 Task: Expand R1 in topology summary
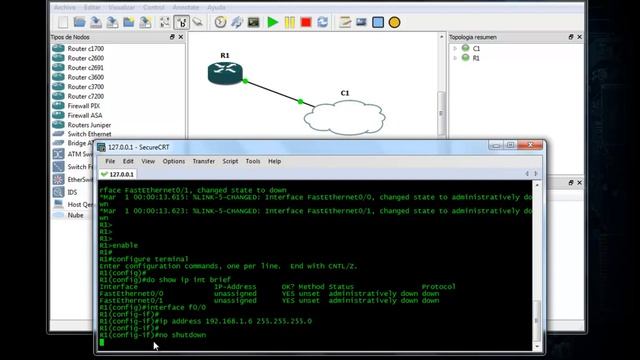tap(455, 58)
